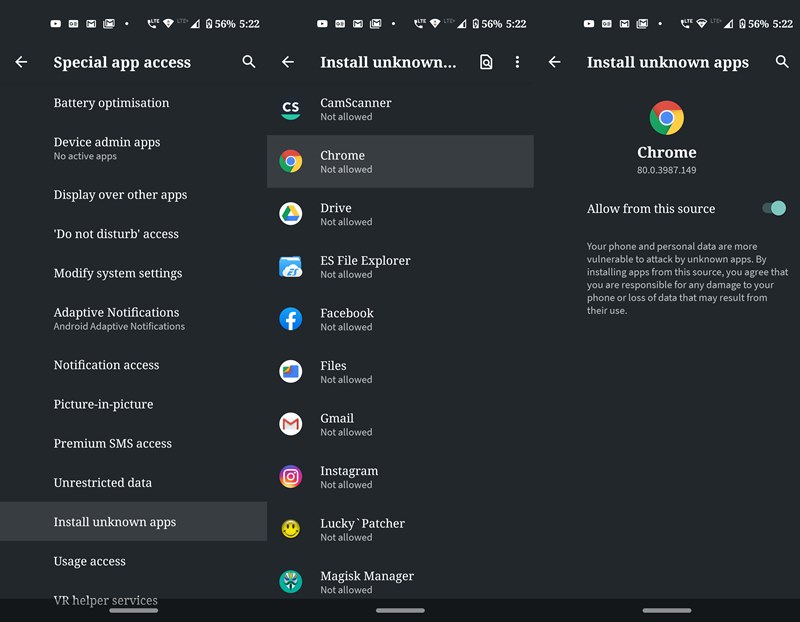The image size is (800, 622).
Task: Tap the search-in-page icon beside the overflow menu
Action: pos(485,62)
